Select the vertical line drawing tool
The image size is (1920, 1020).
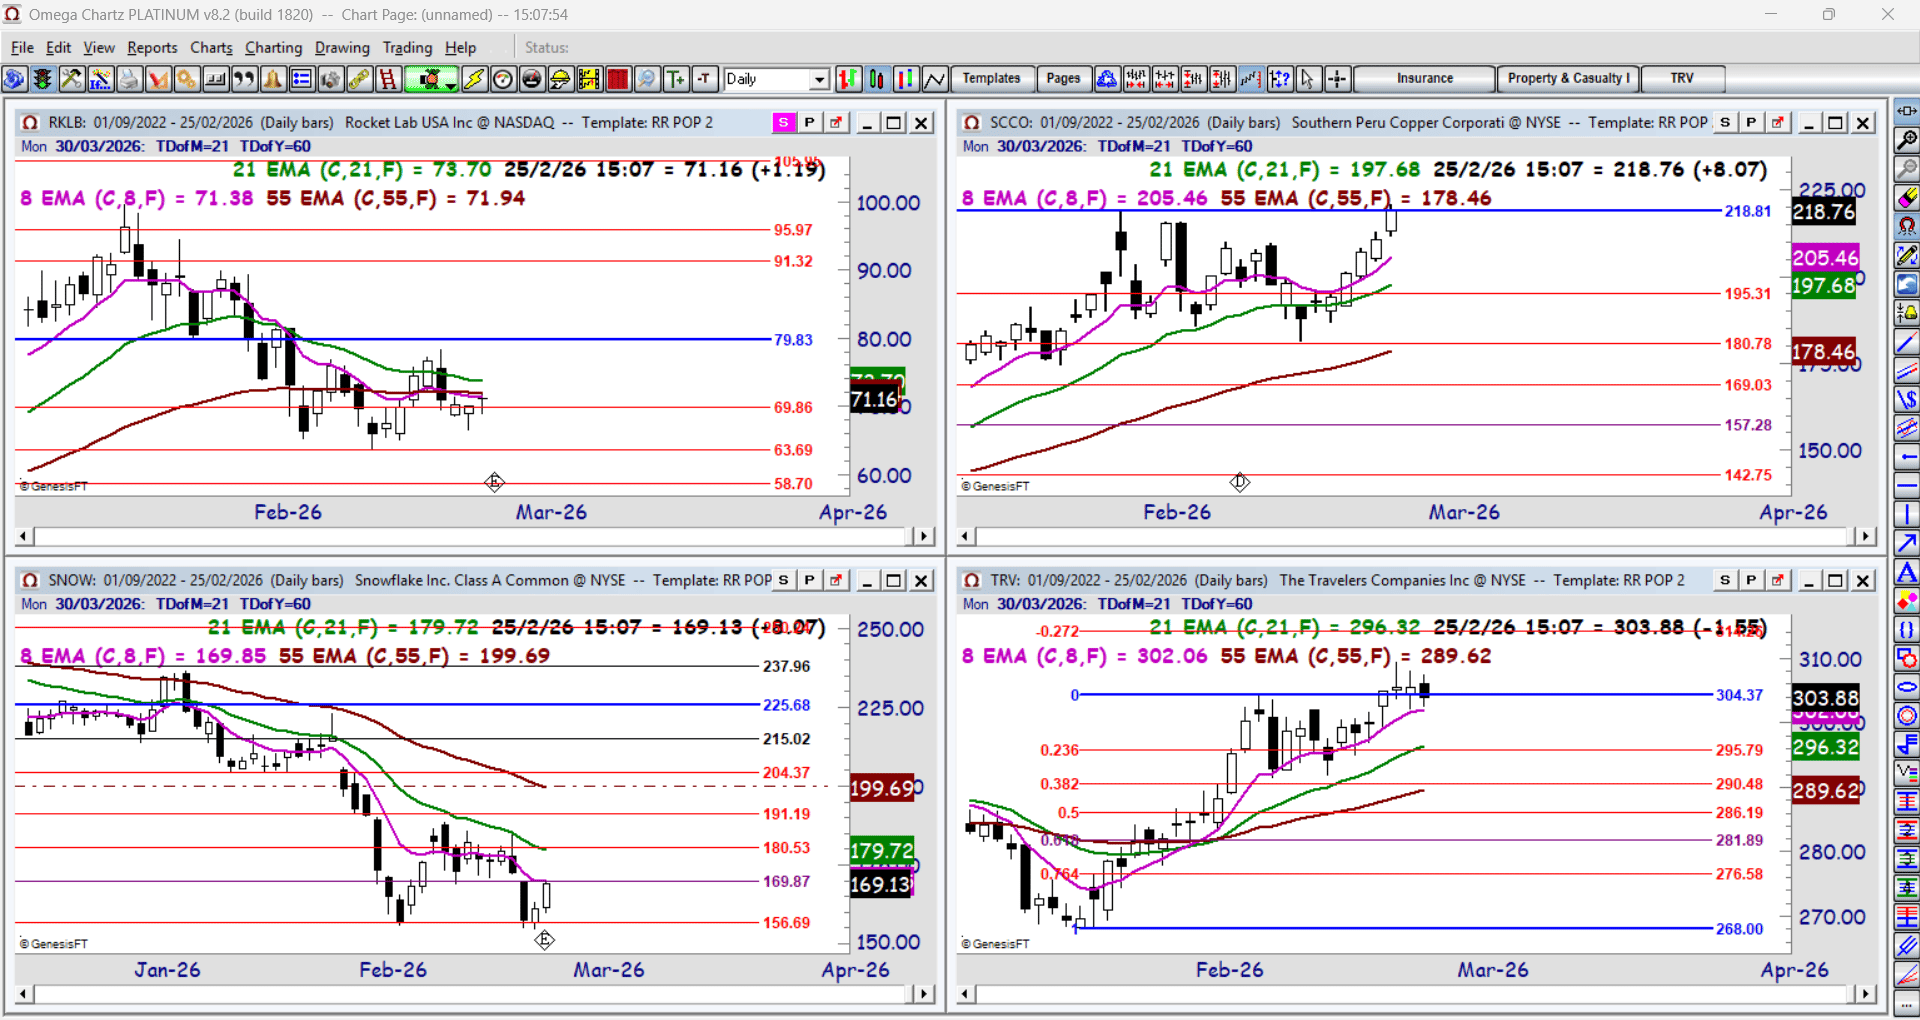point(1907,515)
